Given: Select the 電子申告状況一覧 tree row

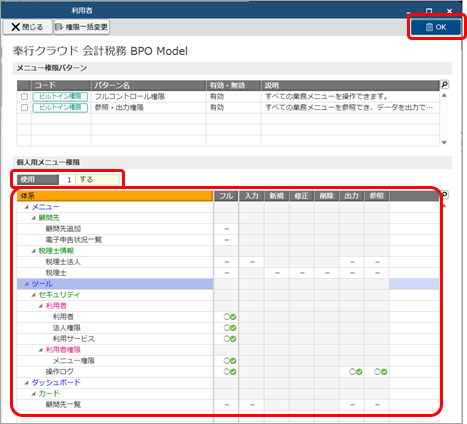Looking at the screenshot, I should [x=115, y=240].
